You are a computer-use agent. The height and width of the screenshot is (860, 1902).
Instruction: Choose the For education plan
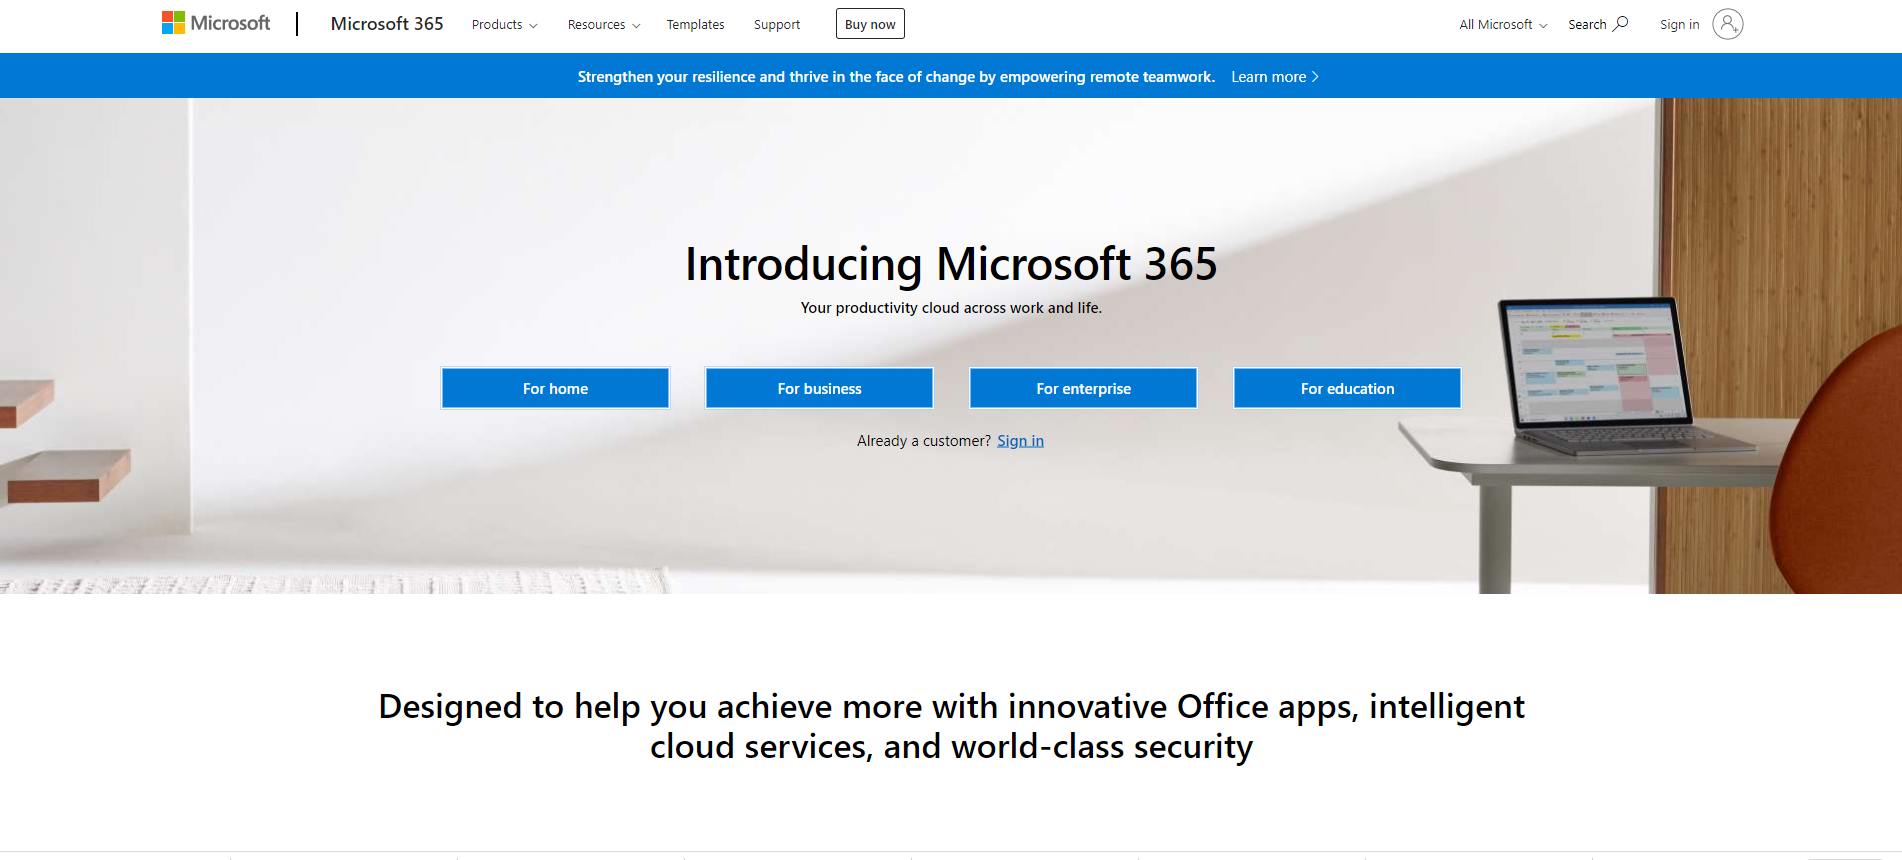coord(1346,388)
